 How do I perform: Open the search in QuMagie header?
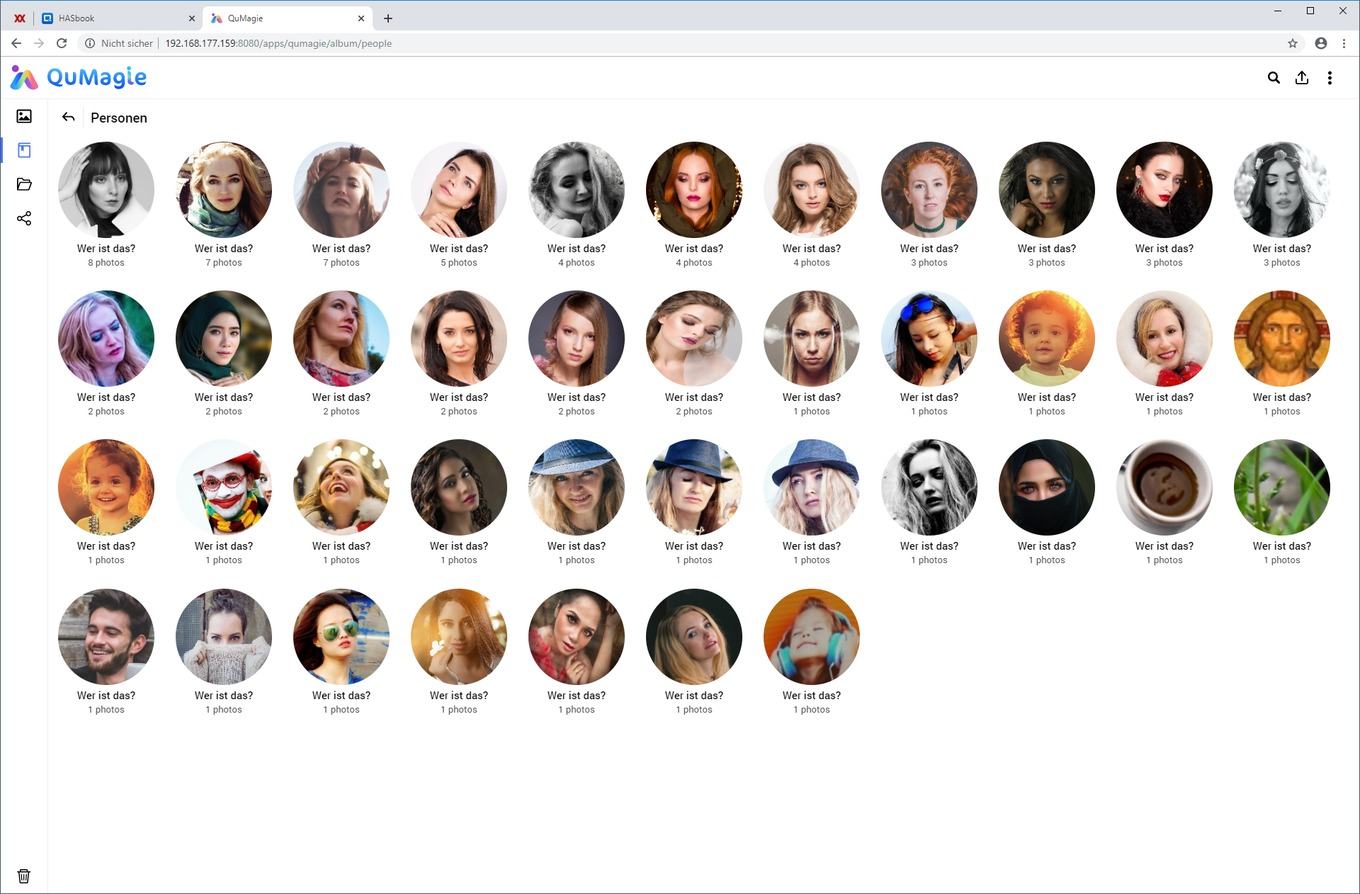pos(1273,77)
